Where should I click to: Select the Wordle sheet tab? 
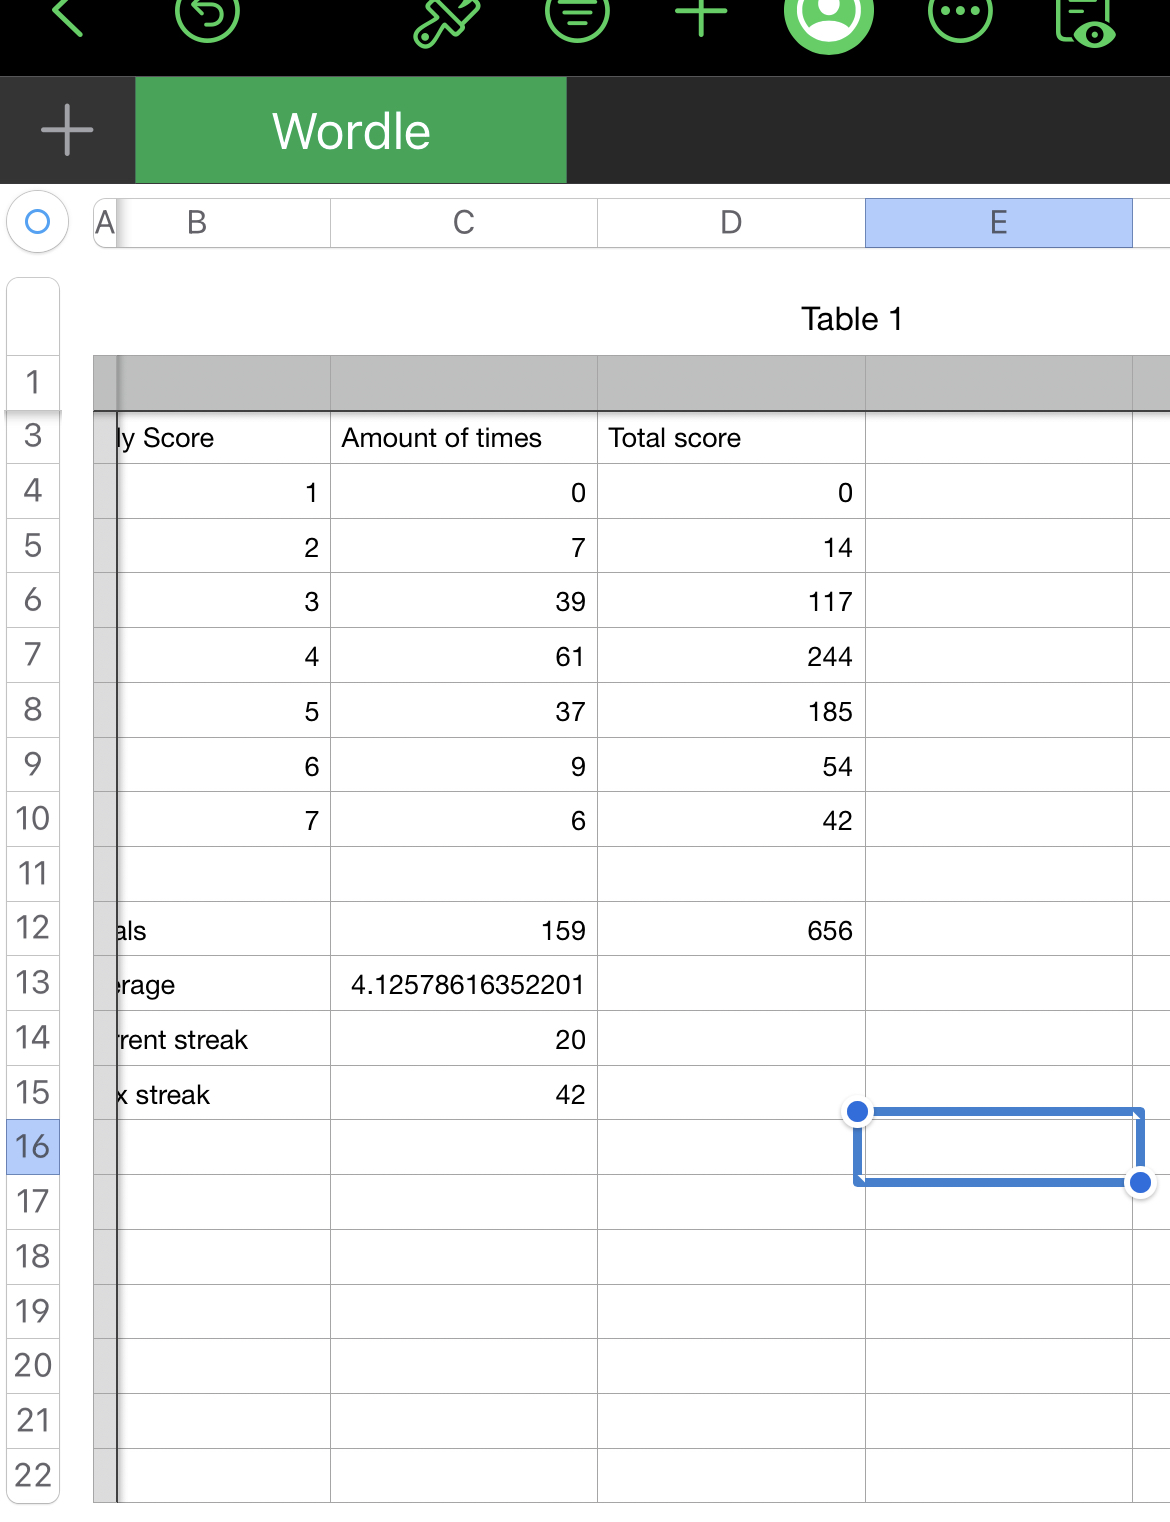click(351, 130)
